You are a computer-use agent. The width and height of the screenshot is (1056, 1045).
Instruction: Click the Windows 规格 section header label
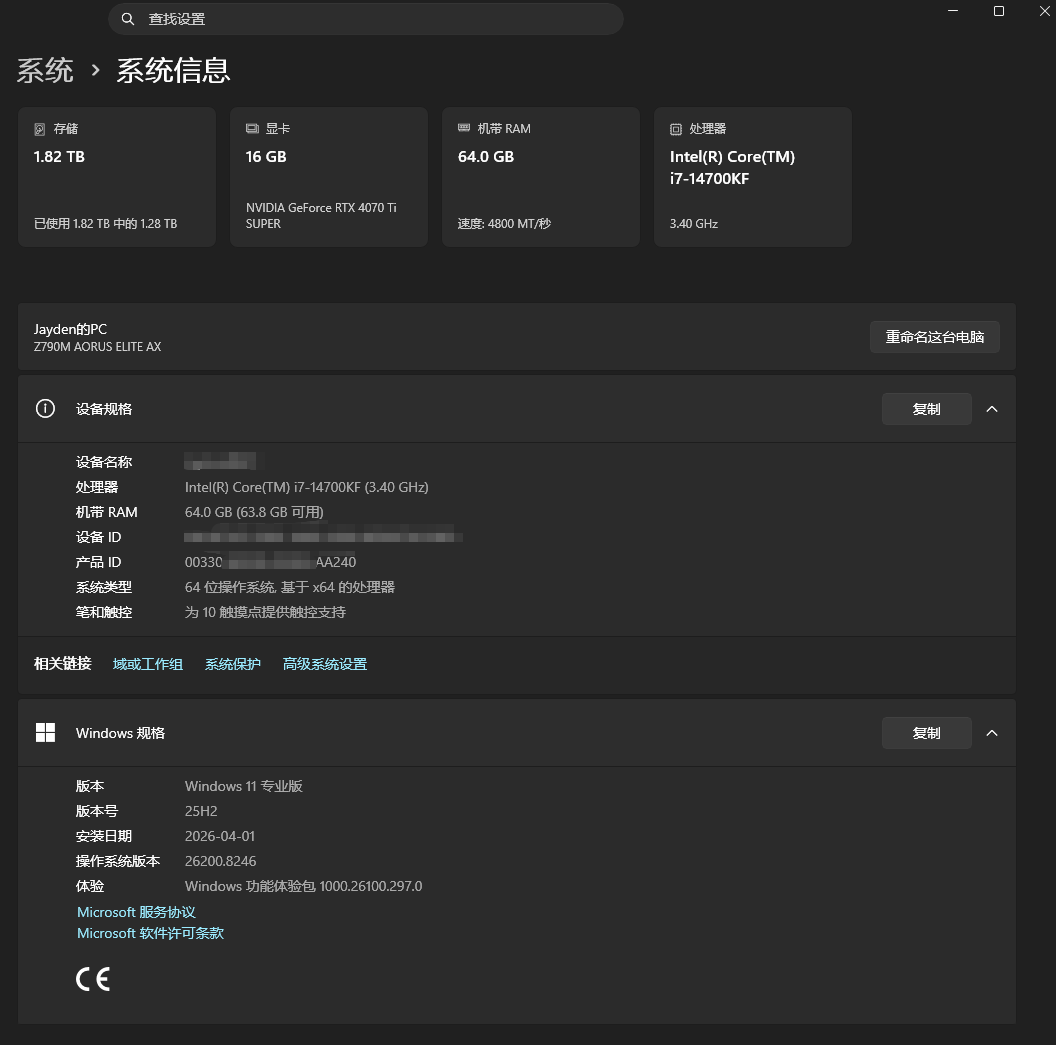(x=121, y=733)
